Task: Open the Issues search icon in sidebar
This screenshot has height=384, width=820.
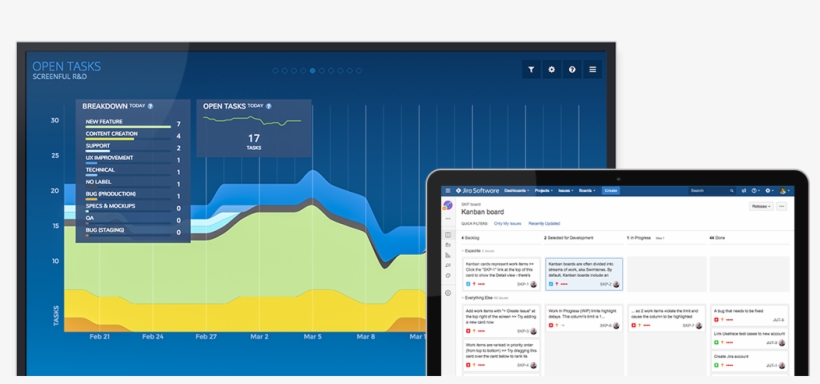Action: (448, 265)
